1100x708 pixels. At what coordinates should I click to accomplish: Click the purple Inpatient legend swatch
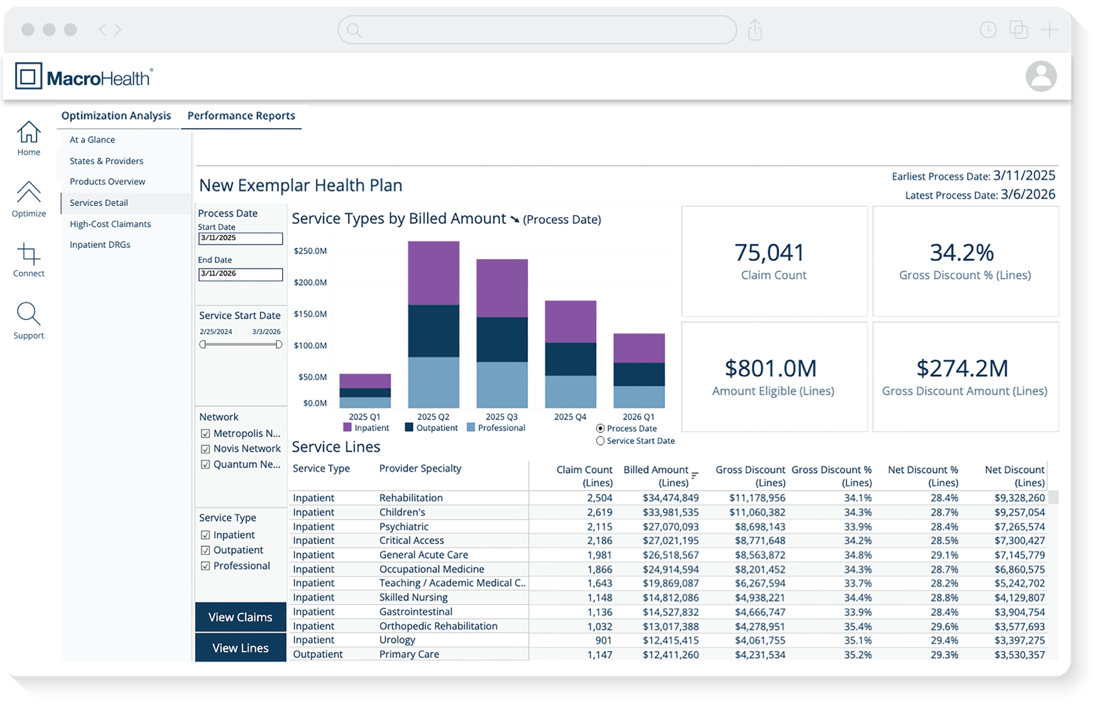tap(347, 427)
